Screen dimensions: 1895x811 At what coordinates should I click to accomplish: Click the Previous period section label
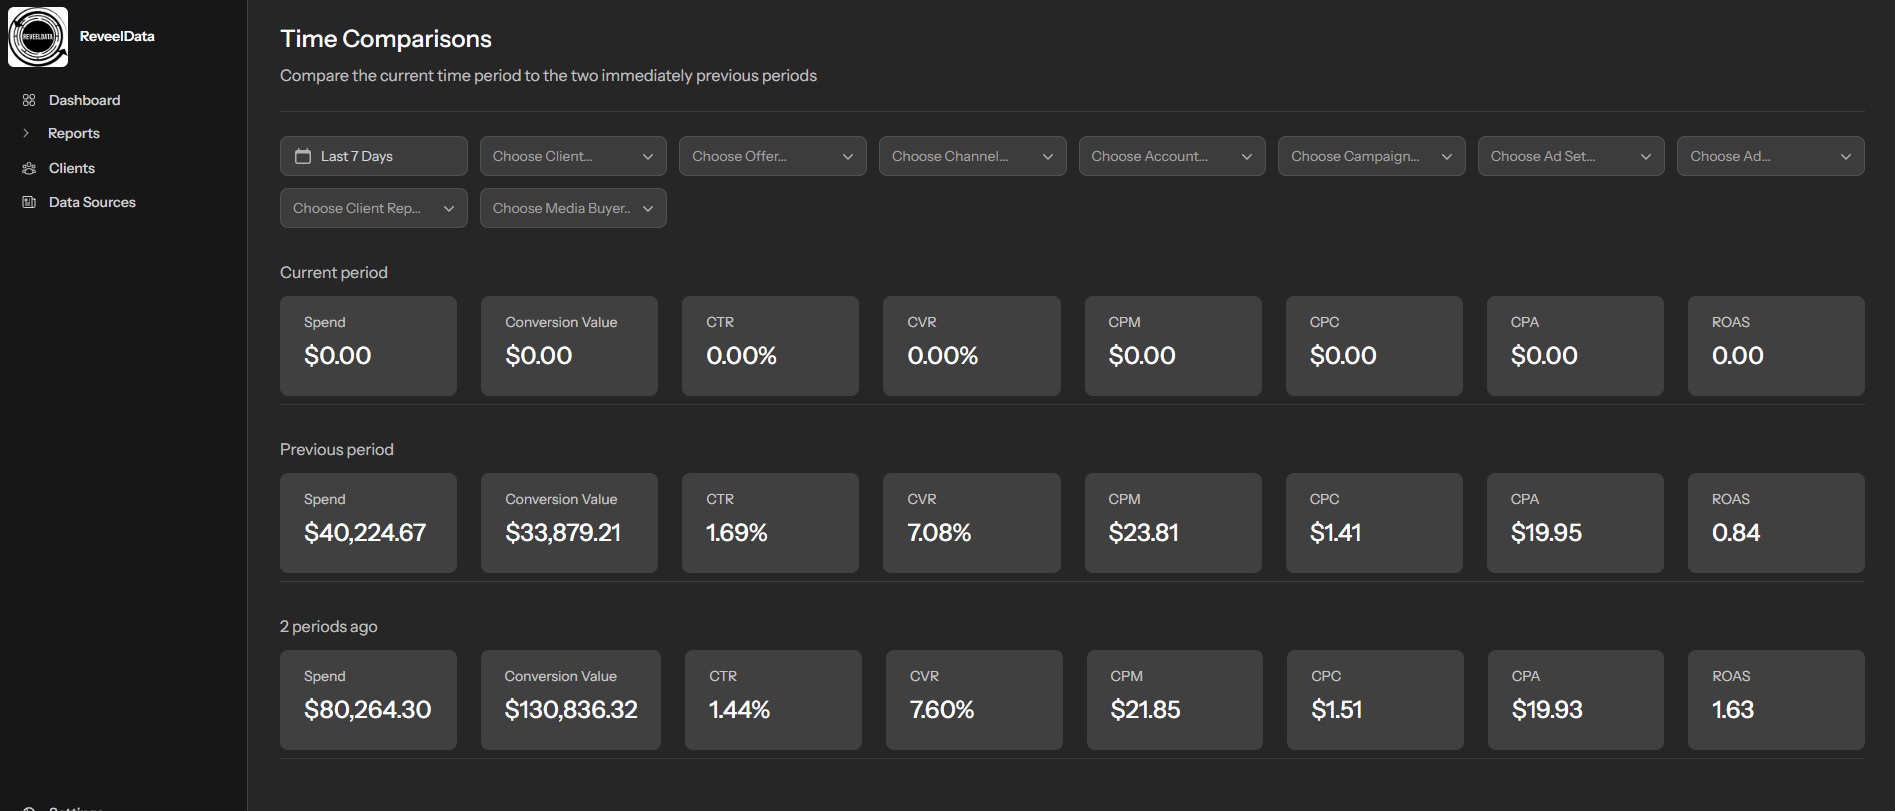click(x=337, y=449)
